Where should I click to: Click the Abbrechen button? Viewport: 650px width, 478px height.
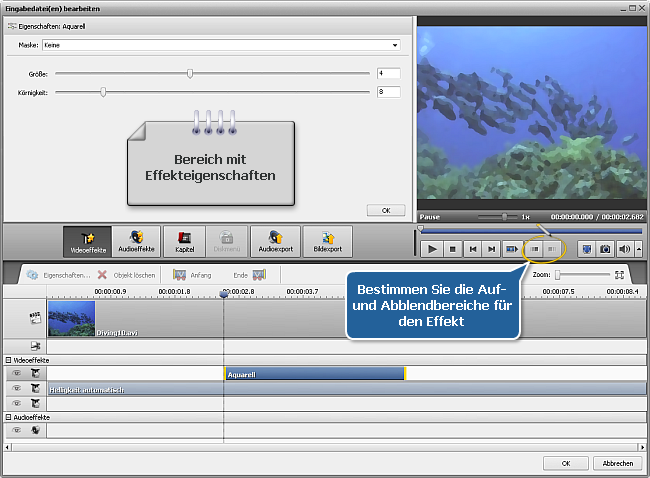617,463
